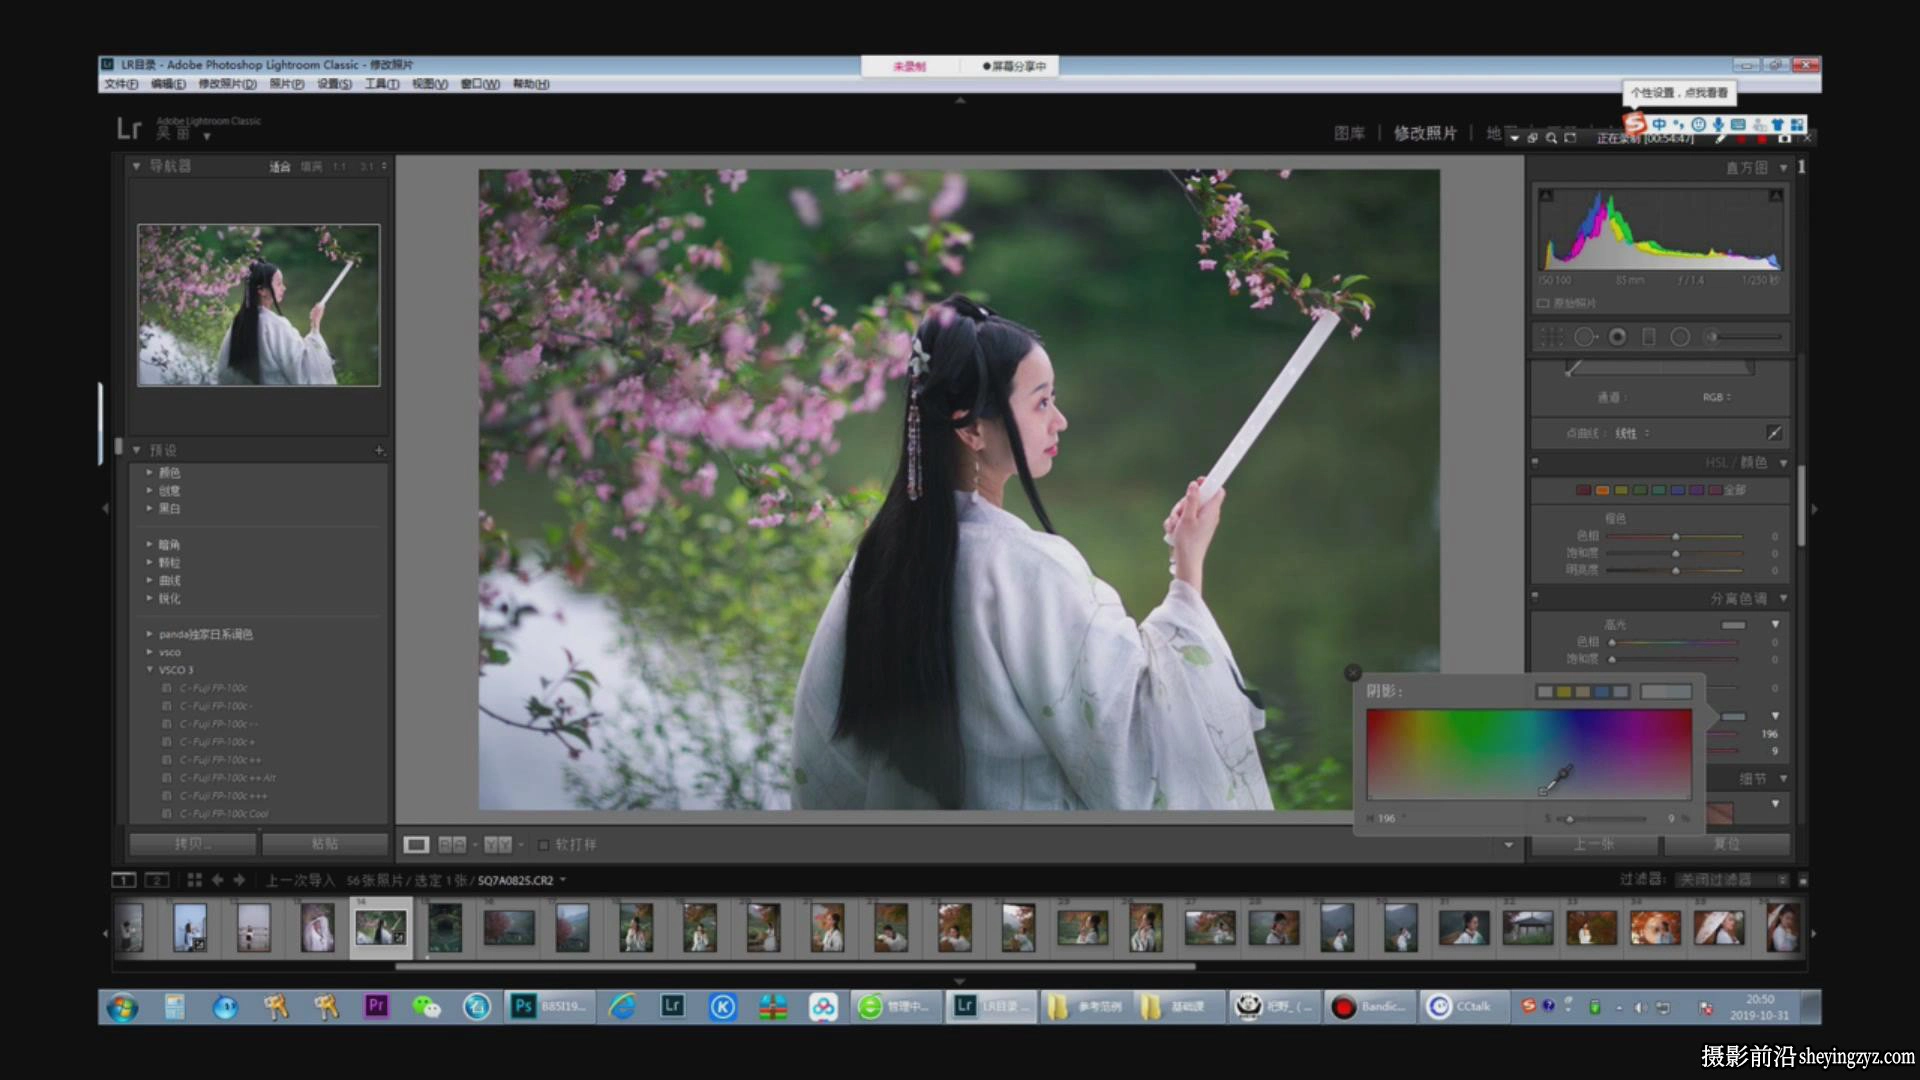Open the 照片 (Photo) menu

[287, 84]
